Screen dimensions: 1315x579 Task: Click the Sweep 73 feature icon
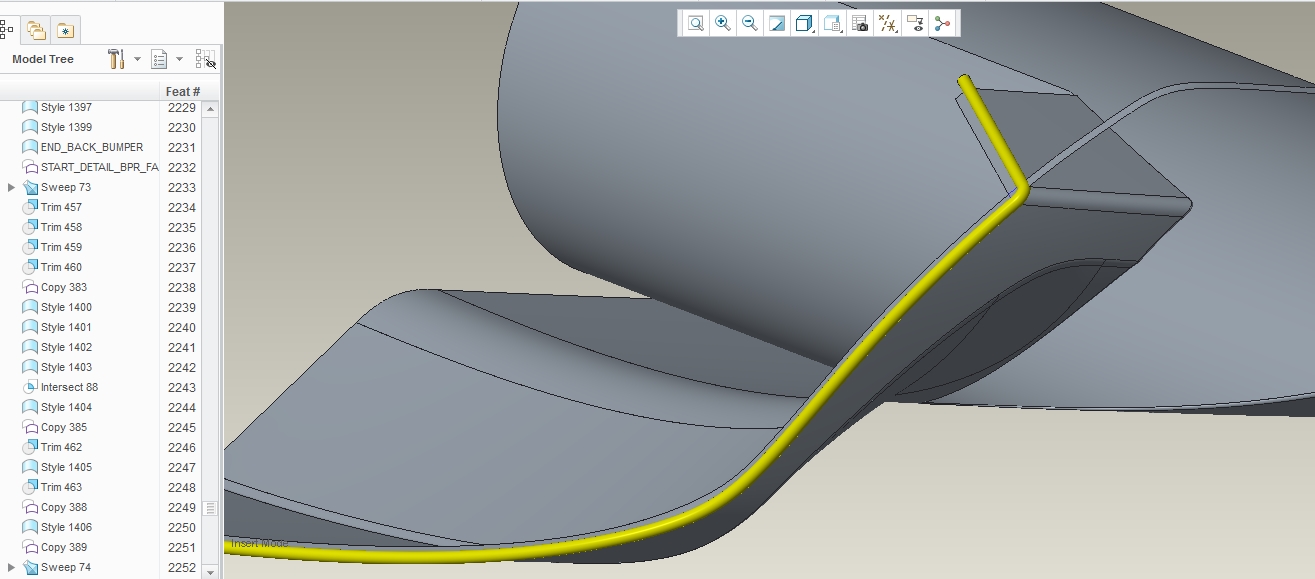pyautogui.click(x=29, y=187)
